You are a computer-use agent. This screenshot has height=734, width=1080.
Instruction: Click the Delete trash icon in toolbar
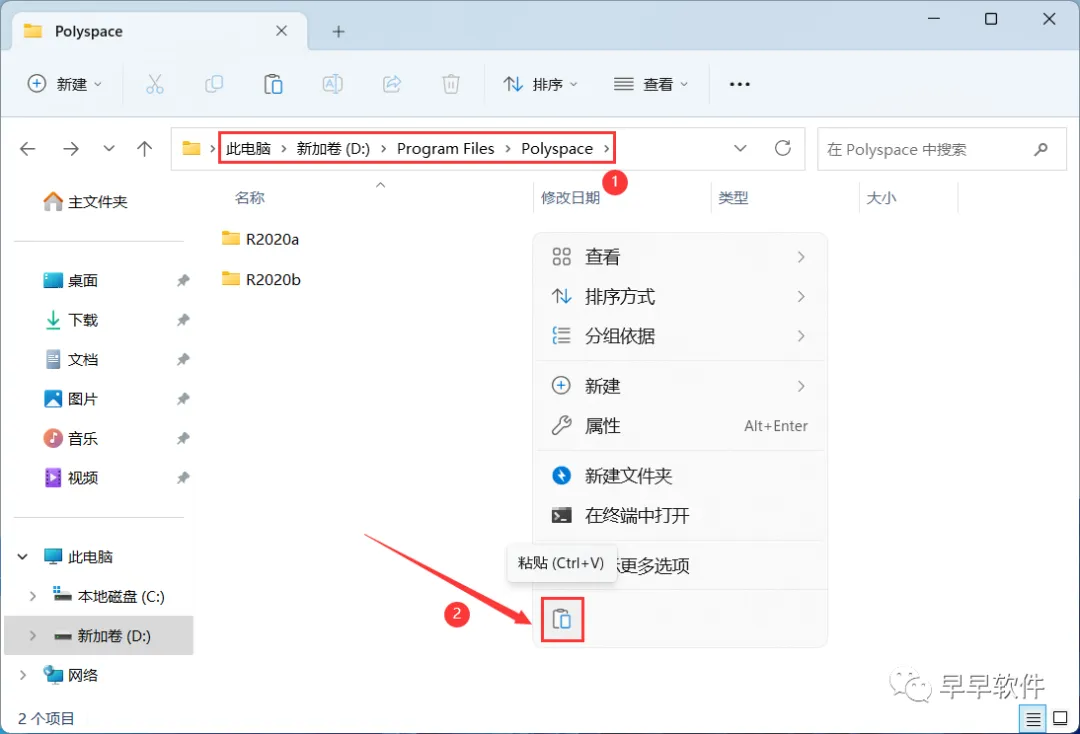click(x=450, y=84)
